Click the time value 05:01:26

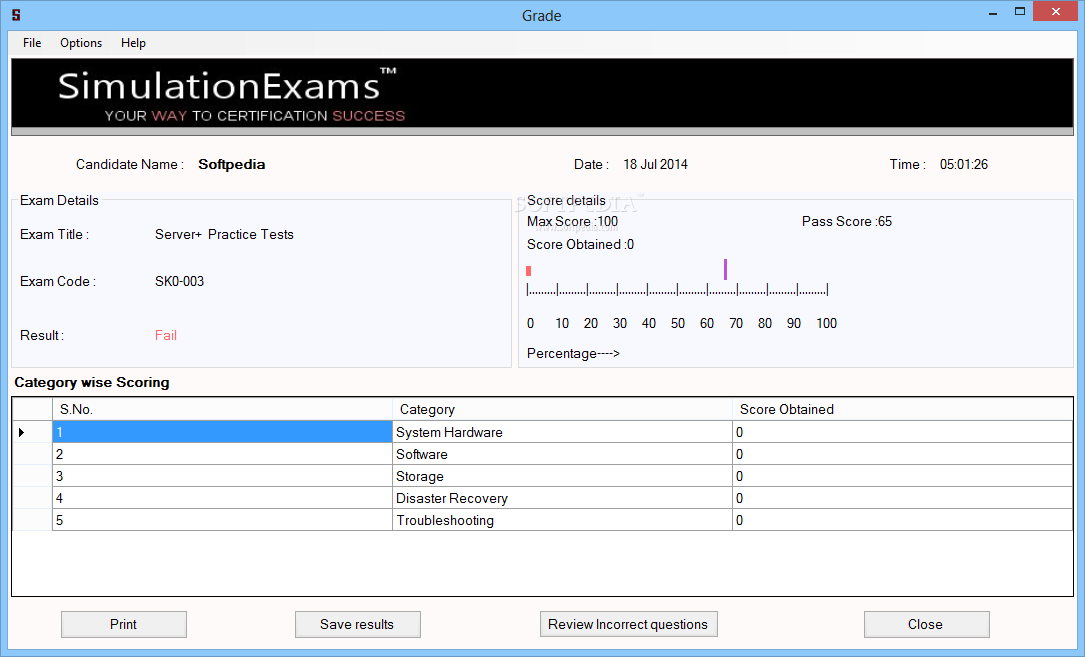[964, 164]
